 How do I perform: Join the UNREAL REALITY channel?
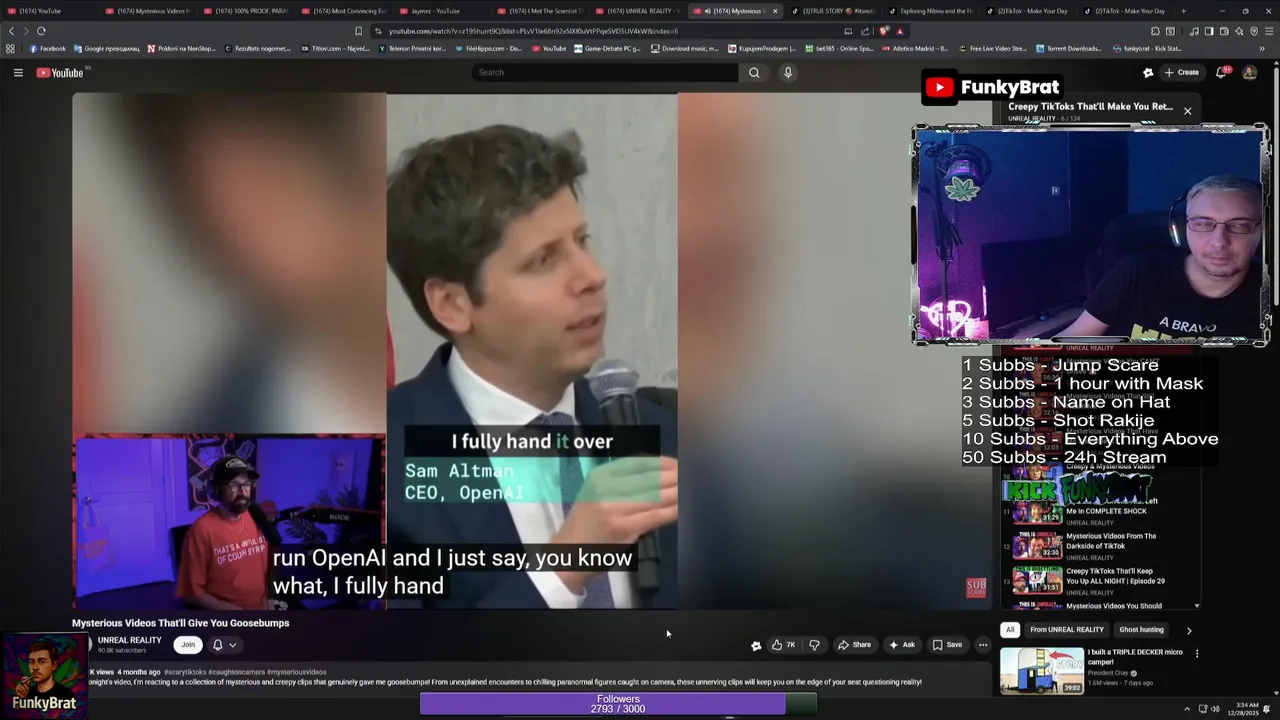188,645
